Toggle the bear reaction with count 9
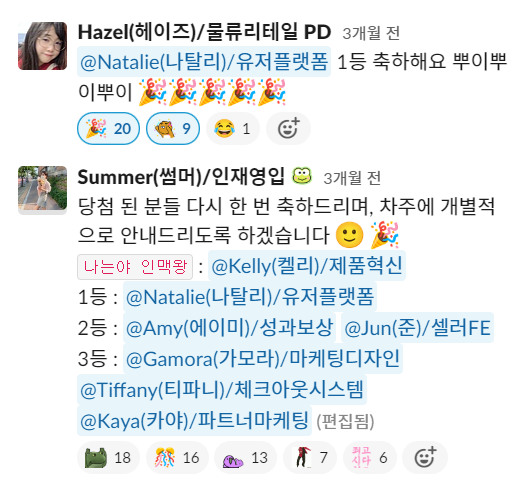 point(173,128)
